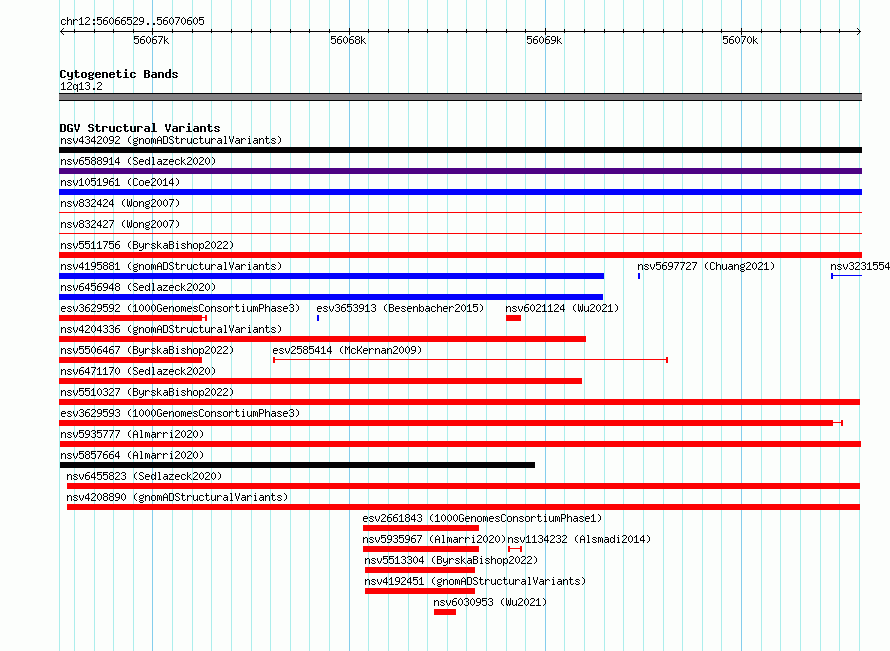
Task: Select nsv6456948 (Sedlazeck2020) variant label
Action: coord(138,287)
